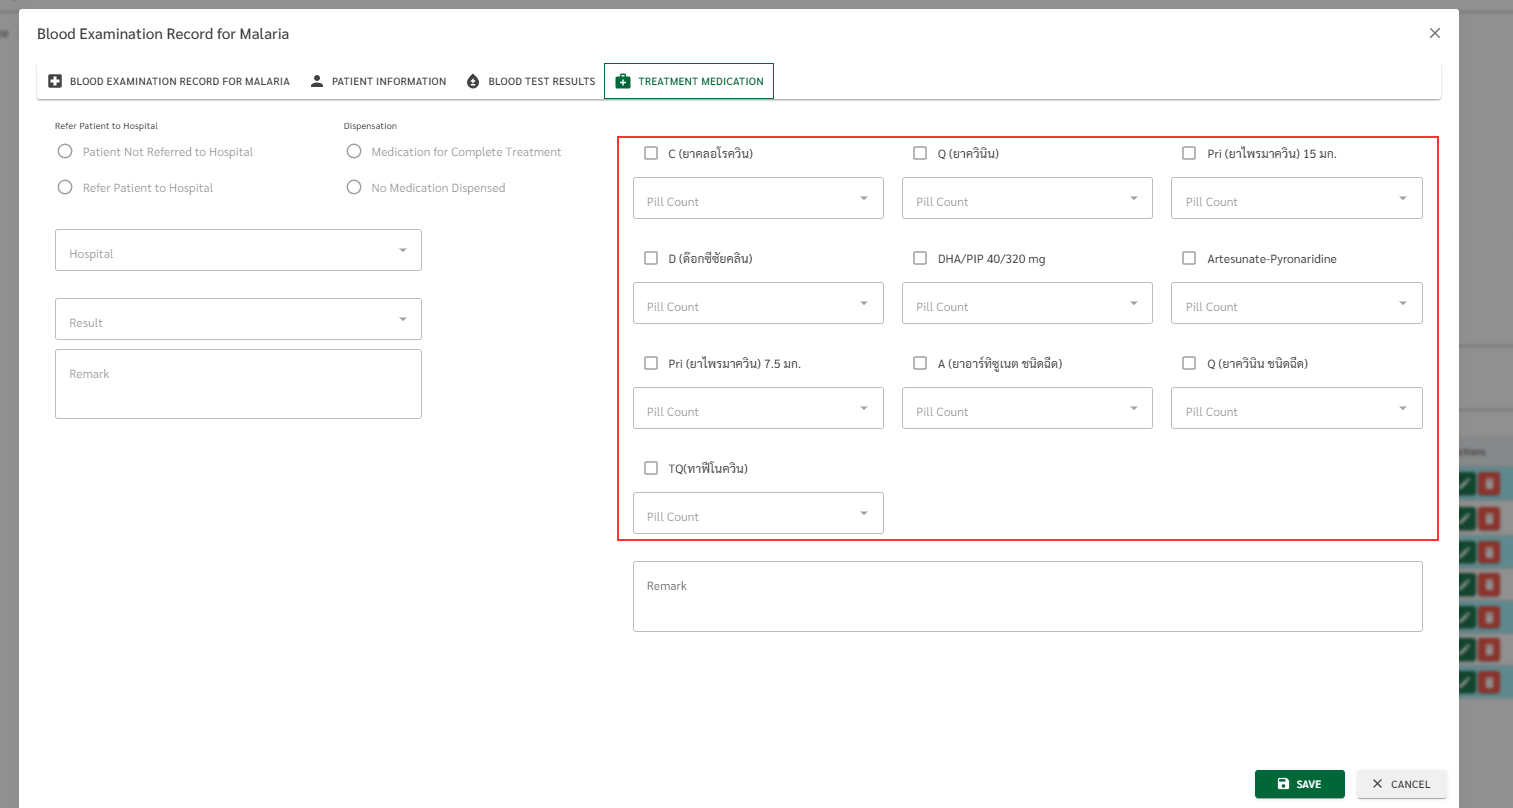
Task: Enable the Artesunate-Pyronaridine checkbox
Action: (1189, 258)
